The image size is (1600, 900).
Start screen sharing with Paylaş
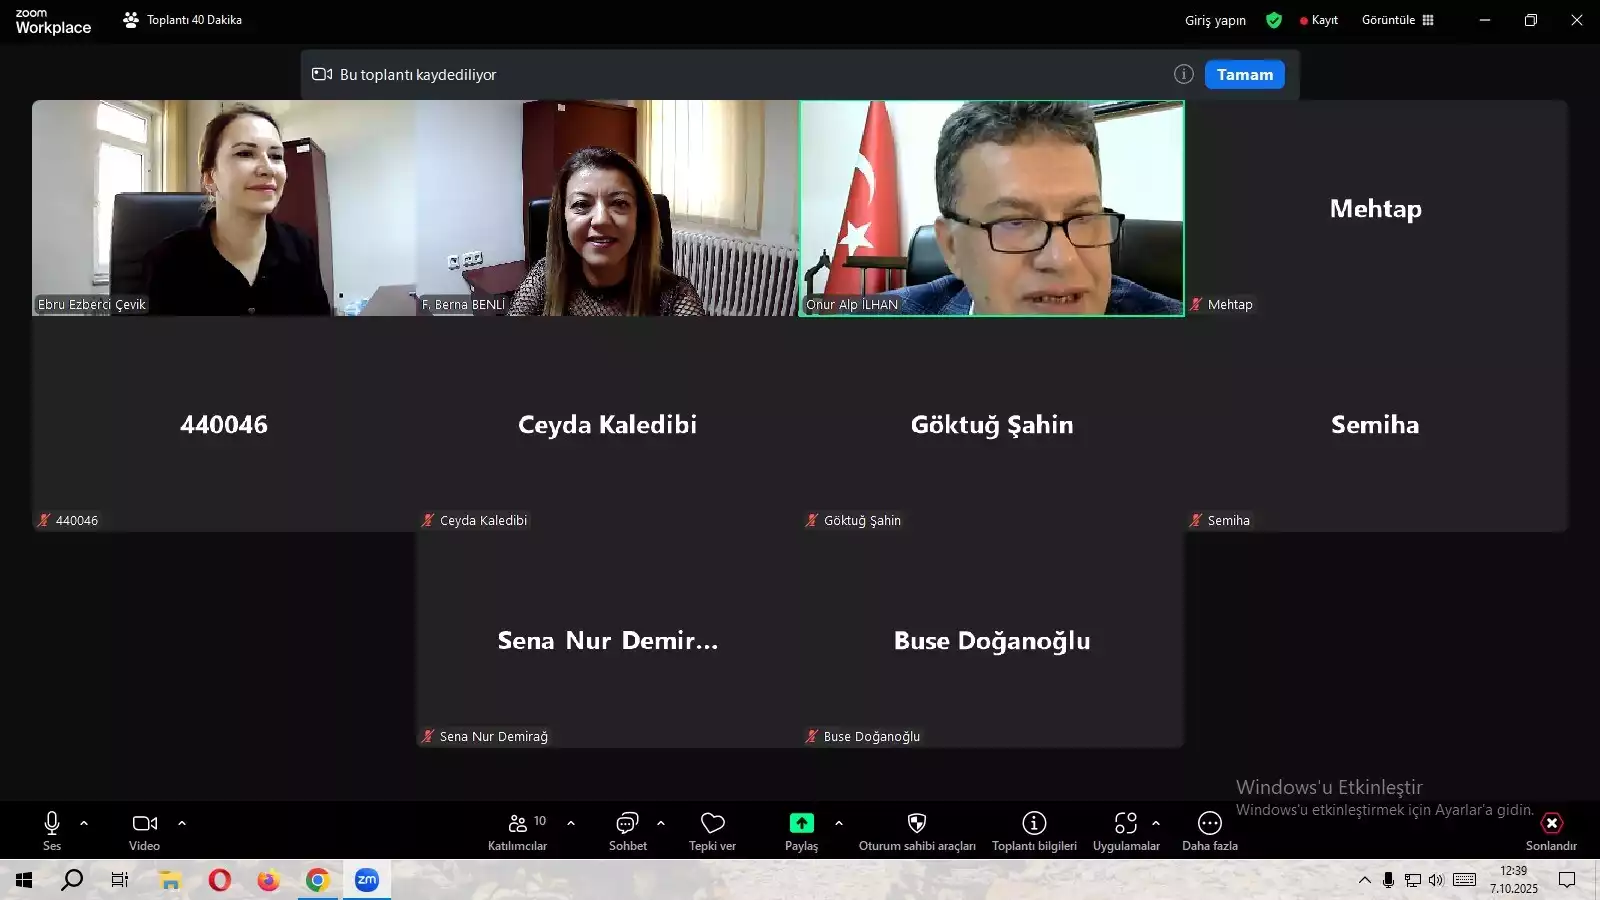[x=801, y=830]
